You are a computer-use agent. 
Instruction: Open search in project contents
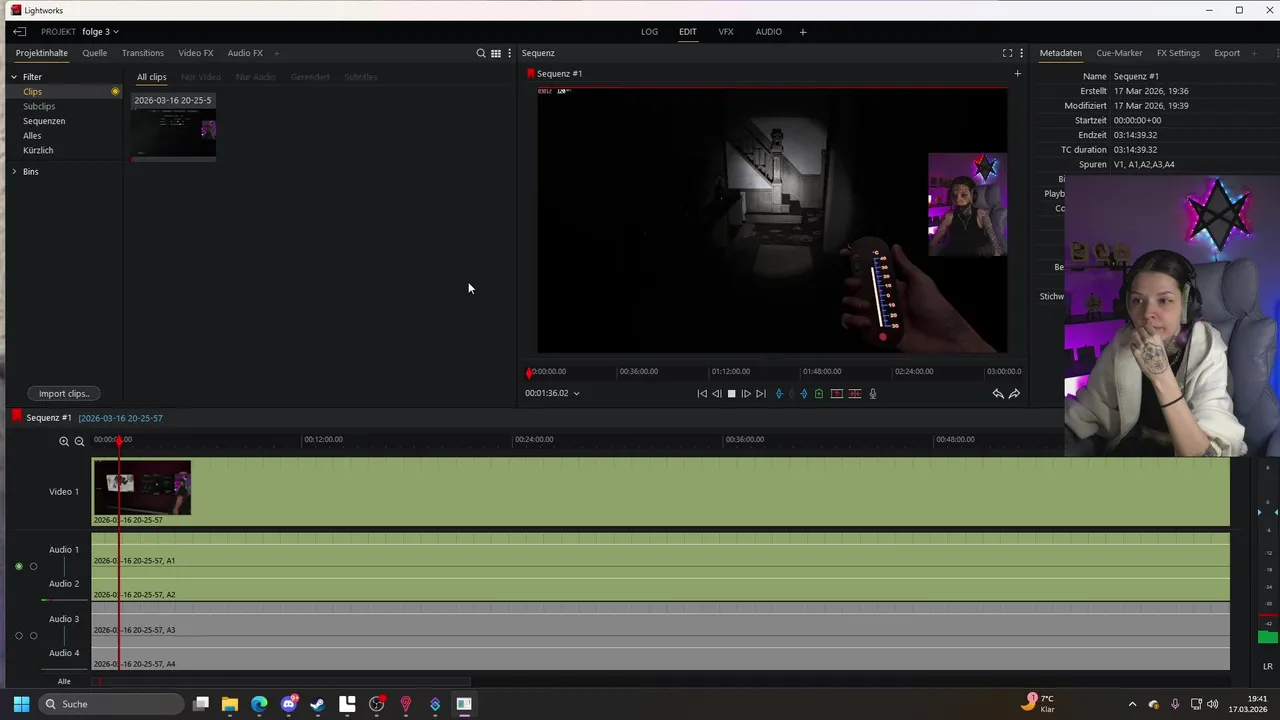click(x=481, y=53)
